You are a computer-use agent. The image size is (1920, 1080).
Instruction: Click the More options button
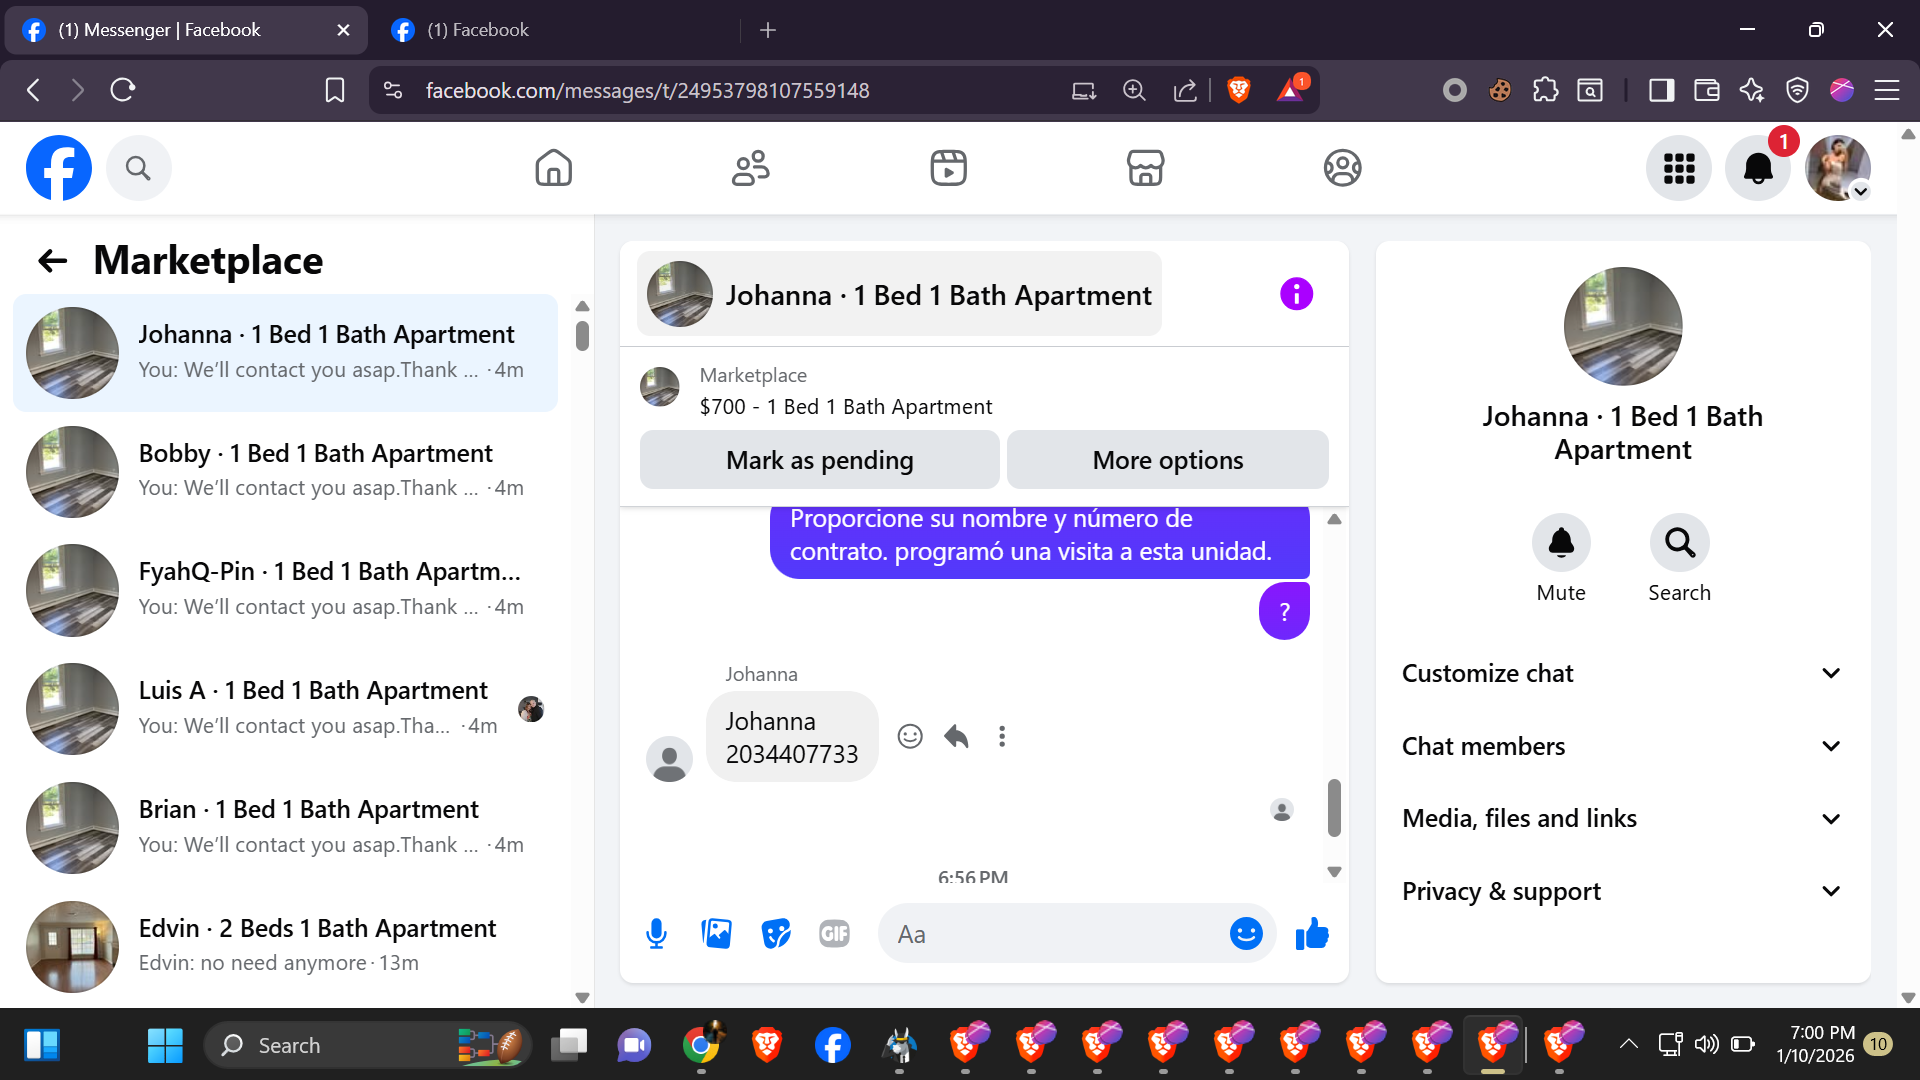point(1167,460)
